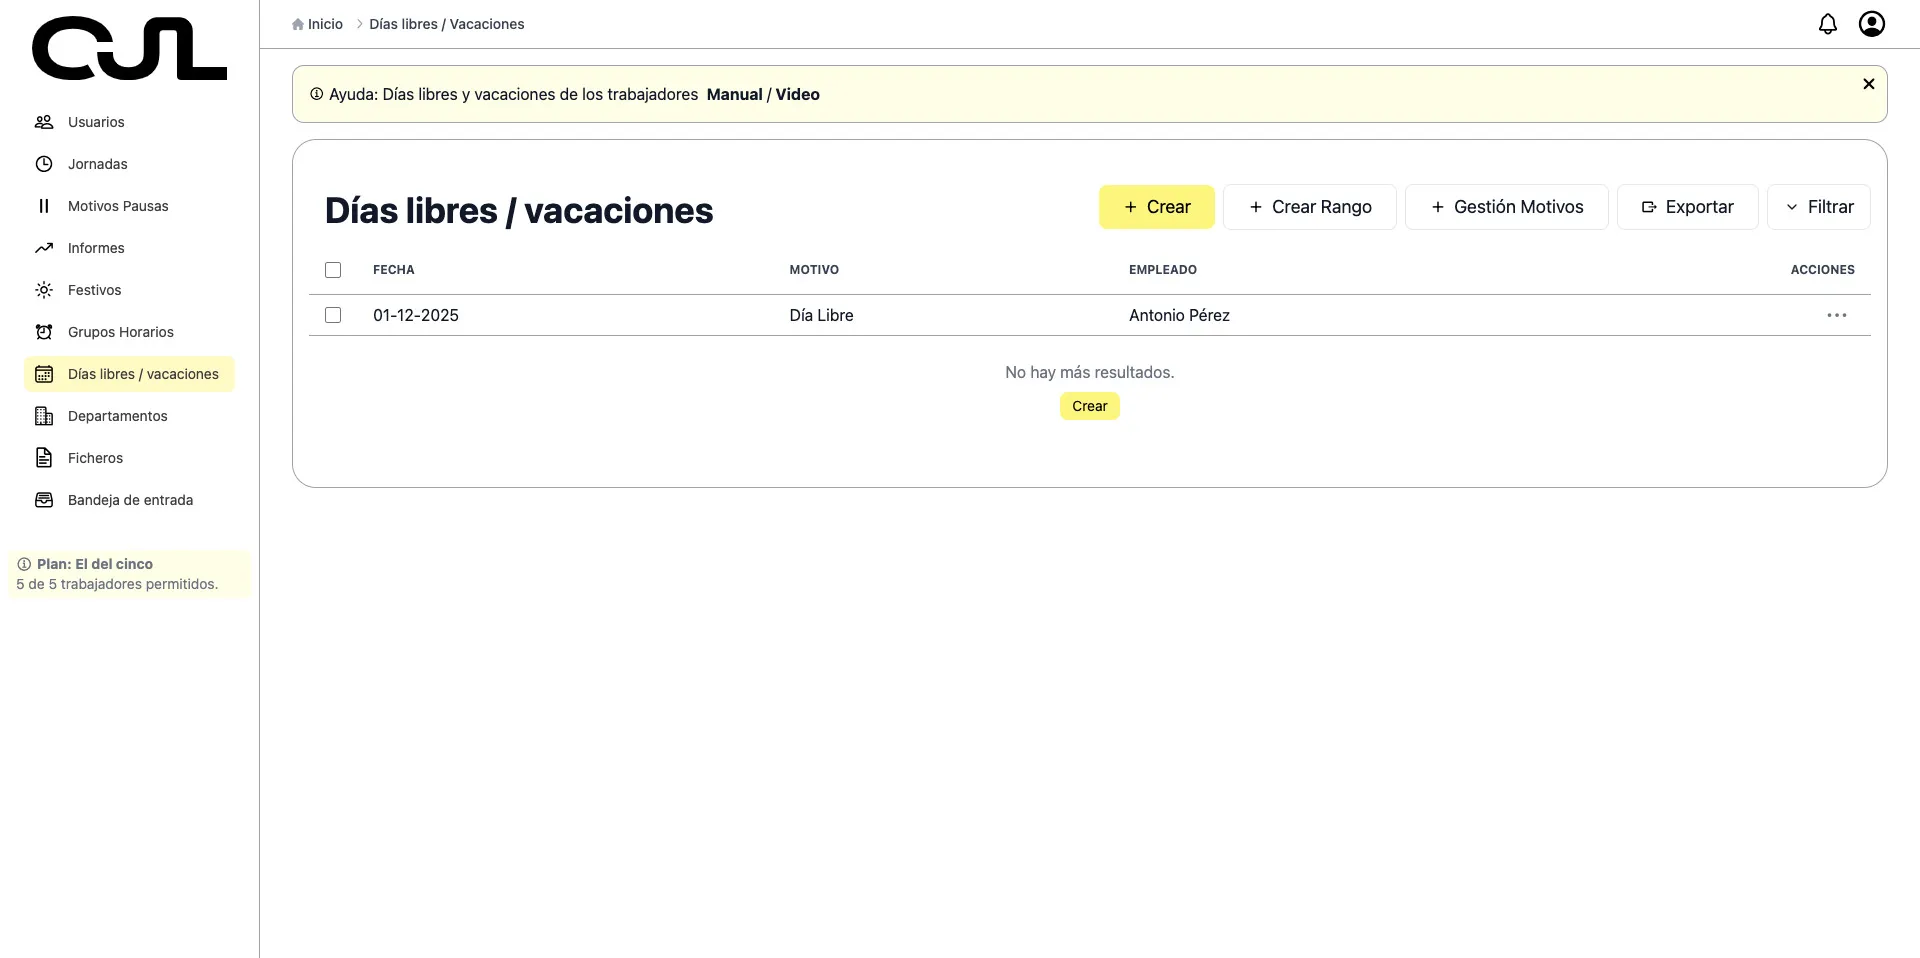Check the row checkbox for Antonio Pérez
This screenshot has height=958, width=1920.
[333, 315]
